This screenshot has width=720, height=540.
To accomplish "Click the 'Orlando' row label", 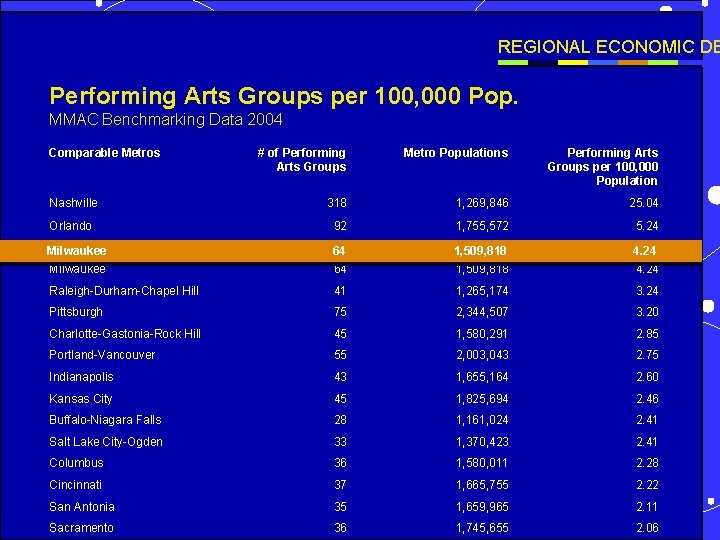I will click(x=70, y=226).
